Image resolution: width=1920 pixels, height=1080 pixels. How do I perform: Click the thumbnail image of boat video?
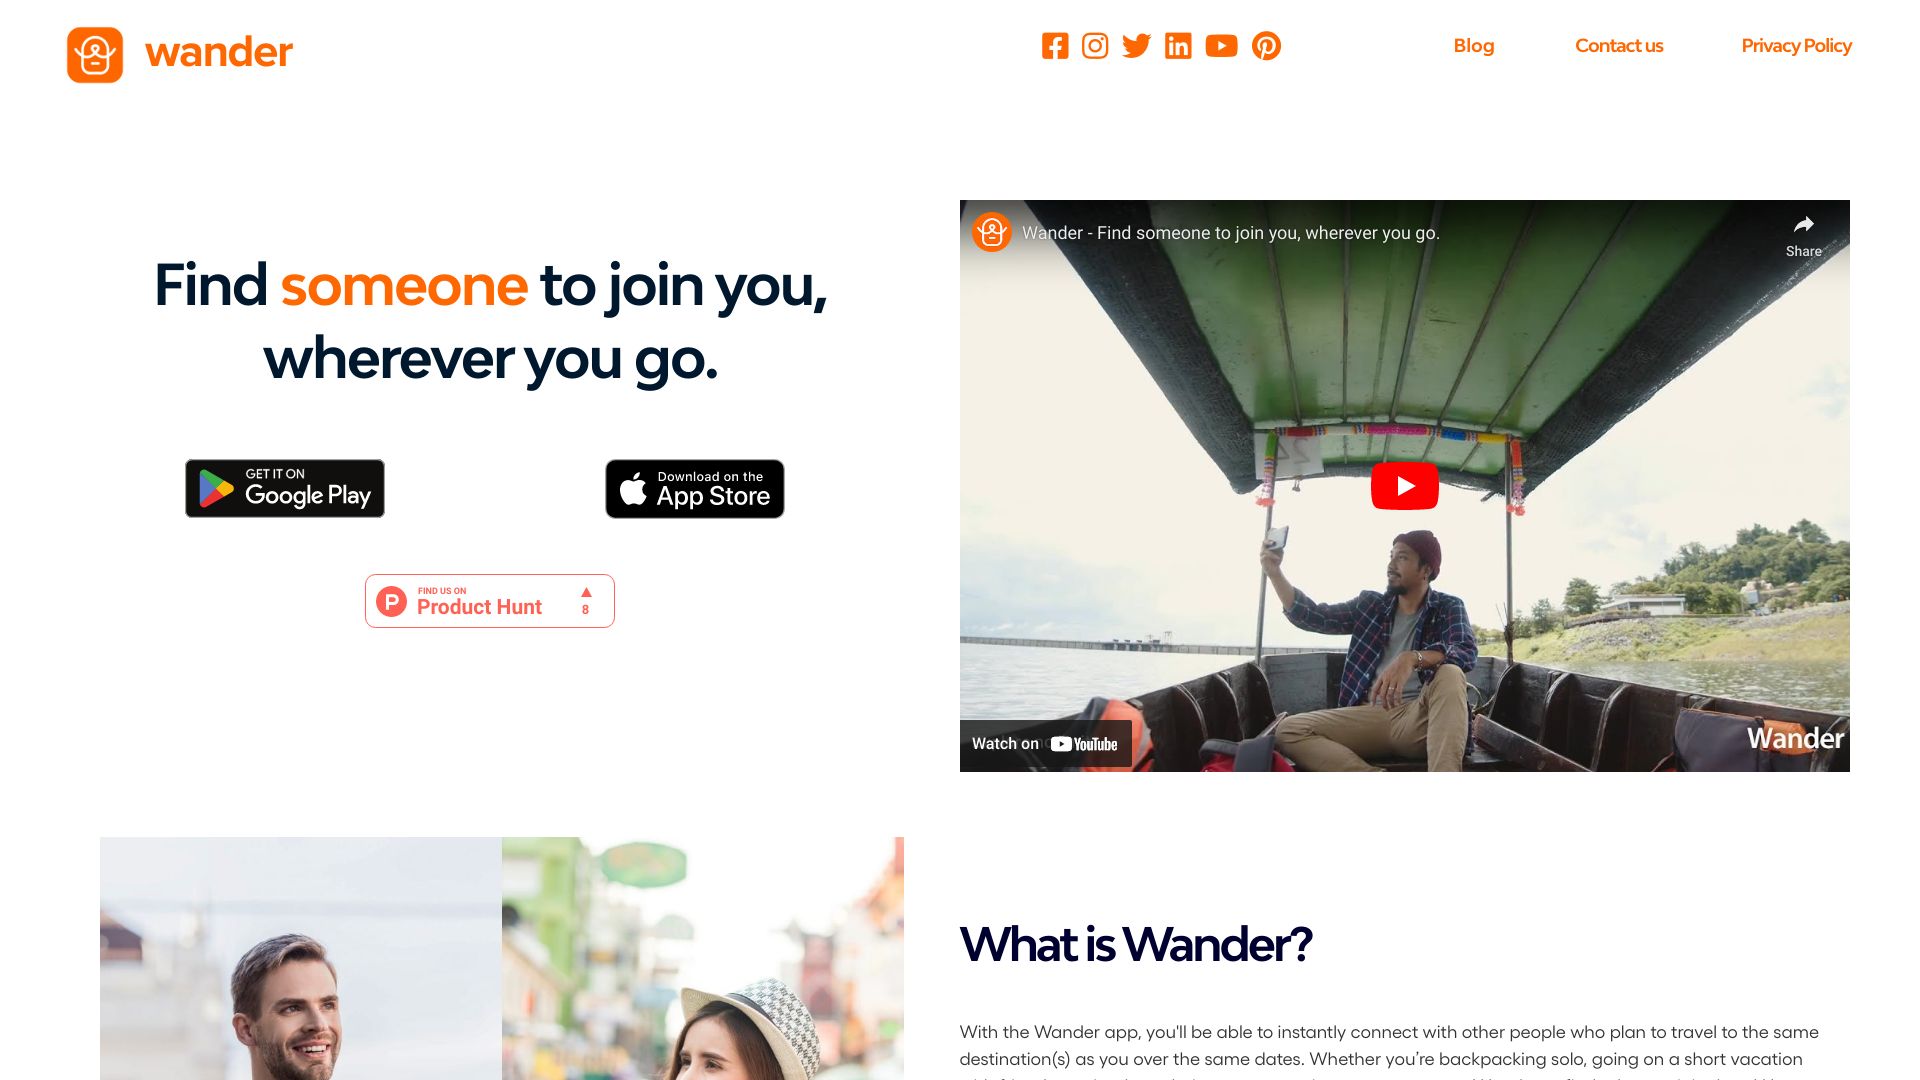click(x=1404, y=485)
